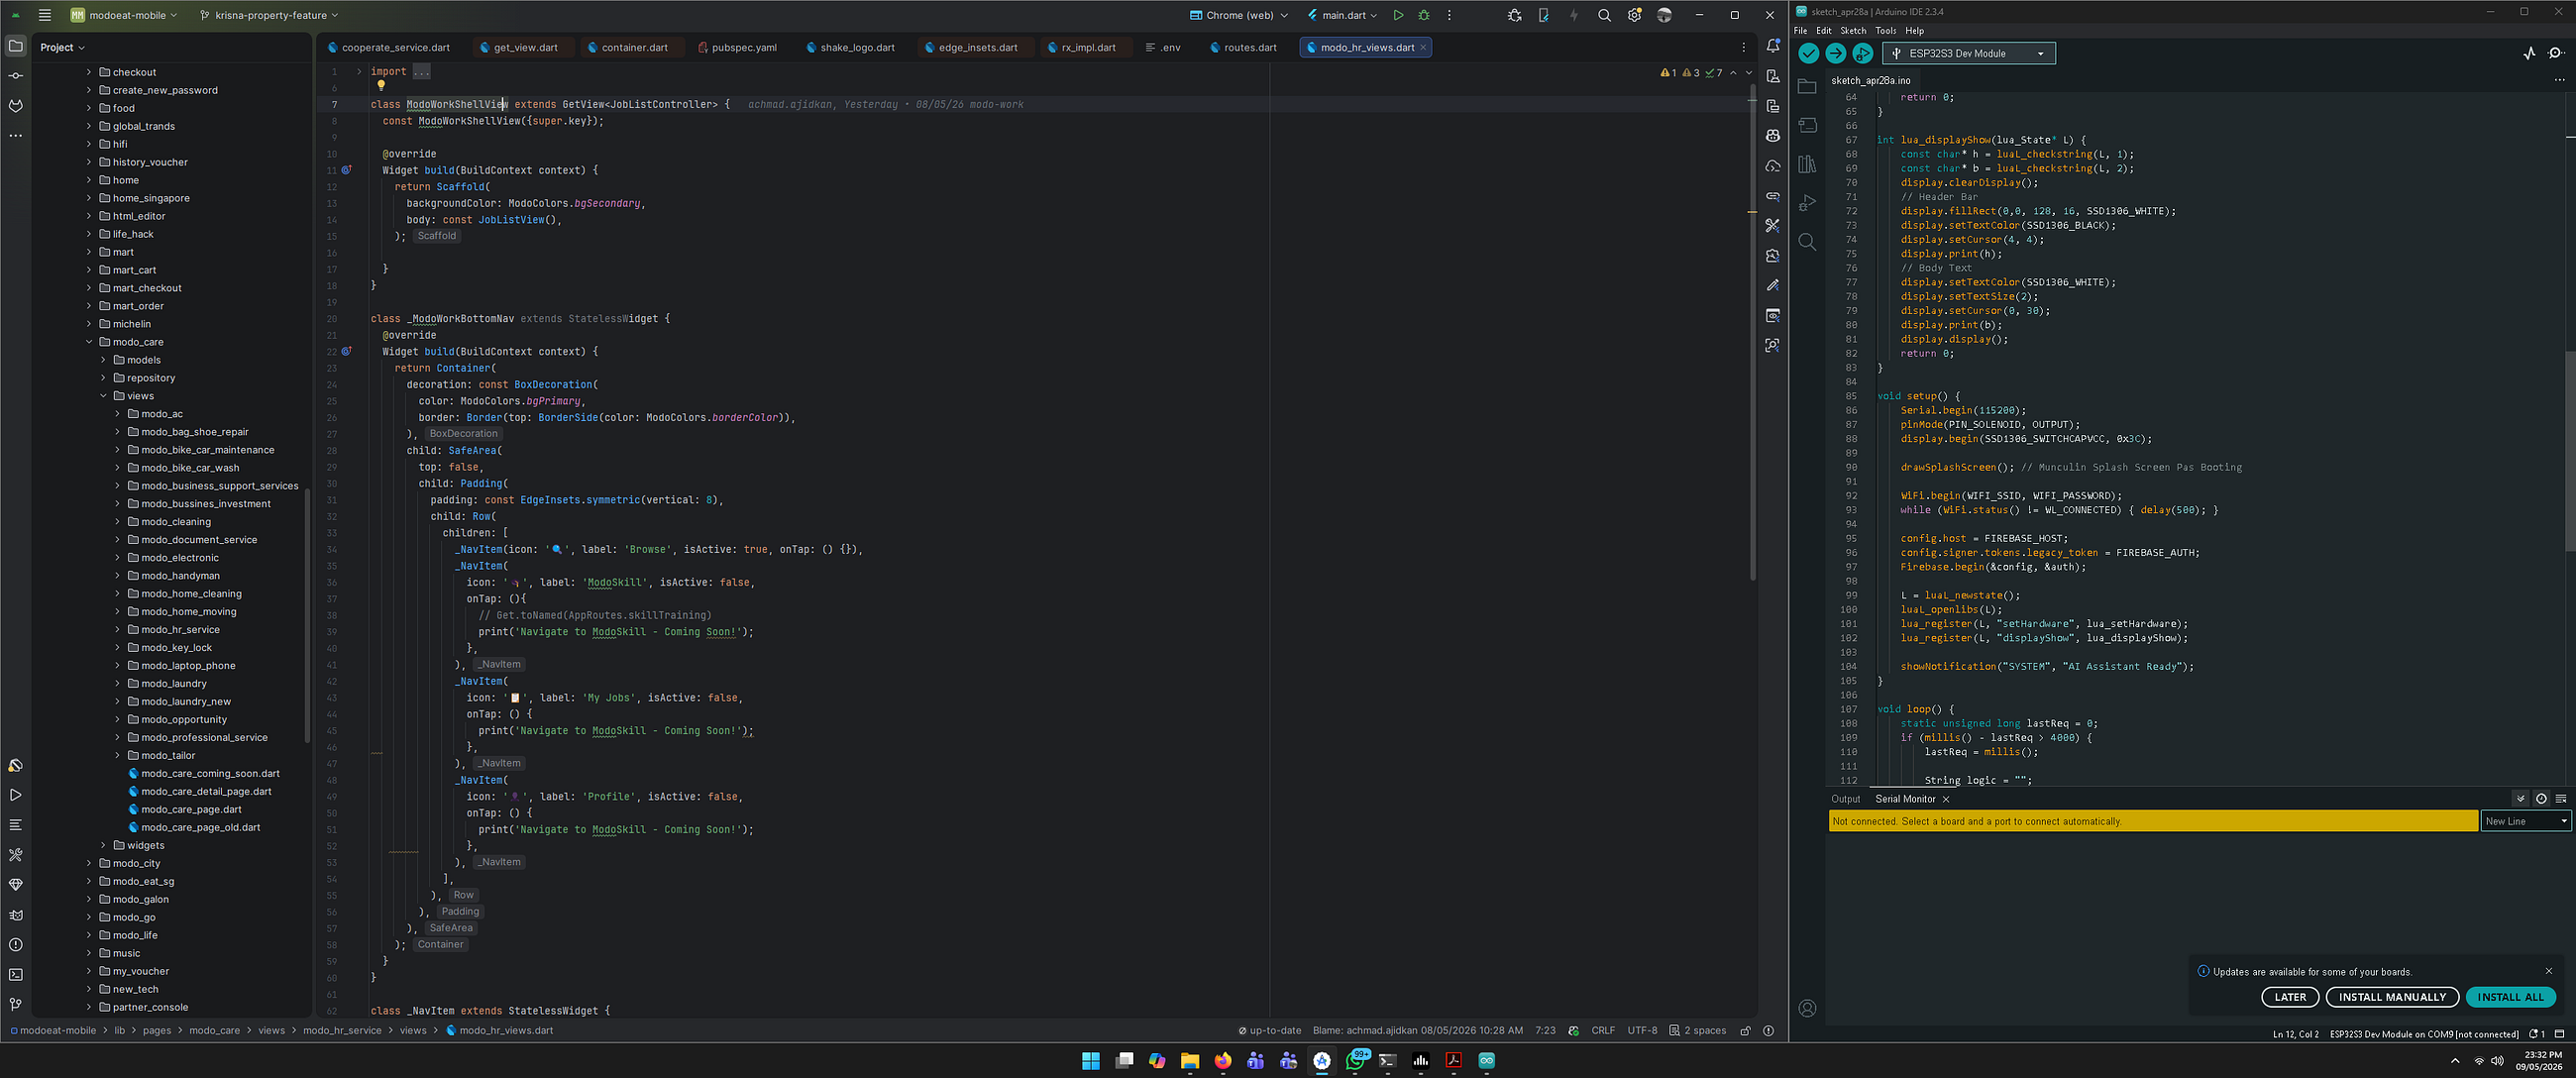Open the Git tool window icon
The height and width of the screenshot is (1078, 2576).
click(15, 1005)
